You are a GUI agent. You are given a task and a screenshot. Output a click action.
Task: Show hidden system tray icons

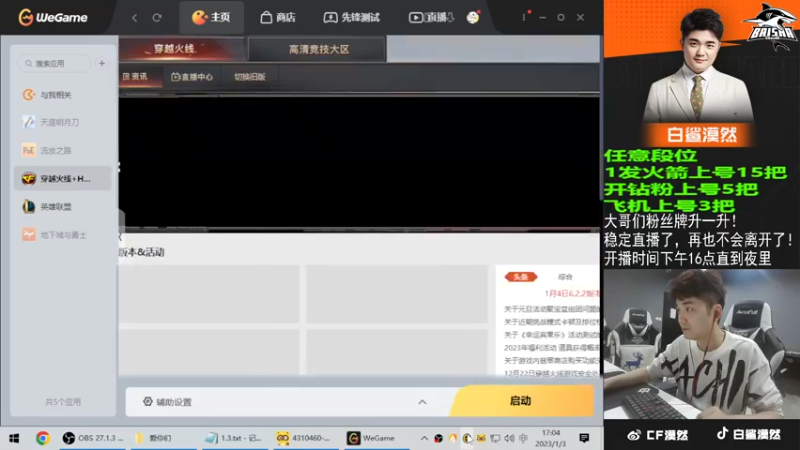424,438
